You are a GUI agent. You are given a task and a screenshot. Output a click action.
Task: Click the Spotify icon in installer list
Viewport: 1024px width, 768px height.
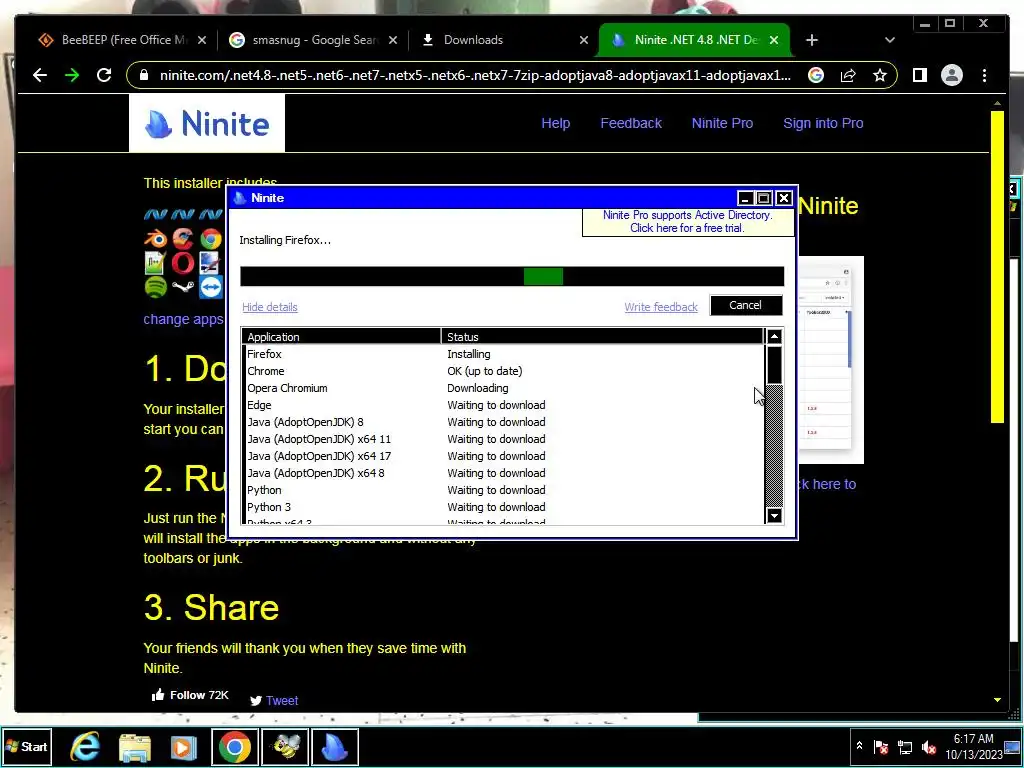point(155,287)
